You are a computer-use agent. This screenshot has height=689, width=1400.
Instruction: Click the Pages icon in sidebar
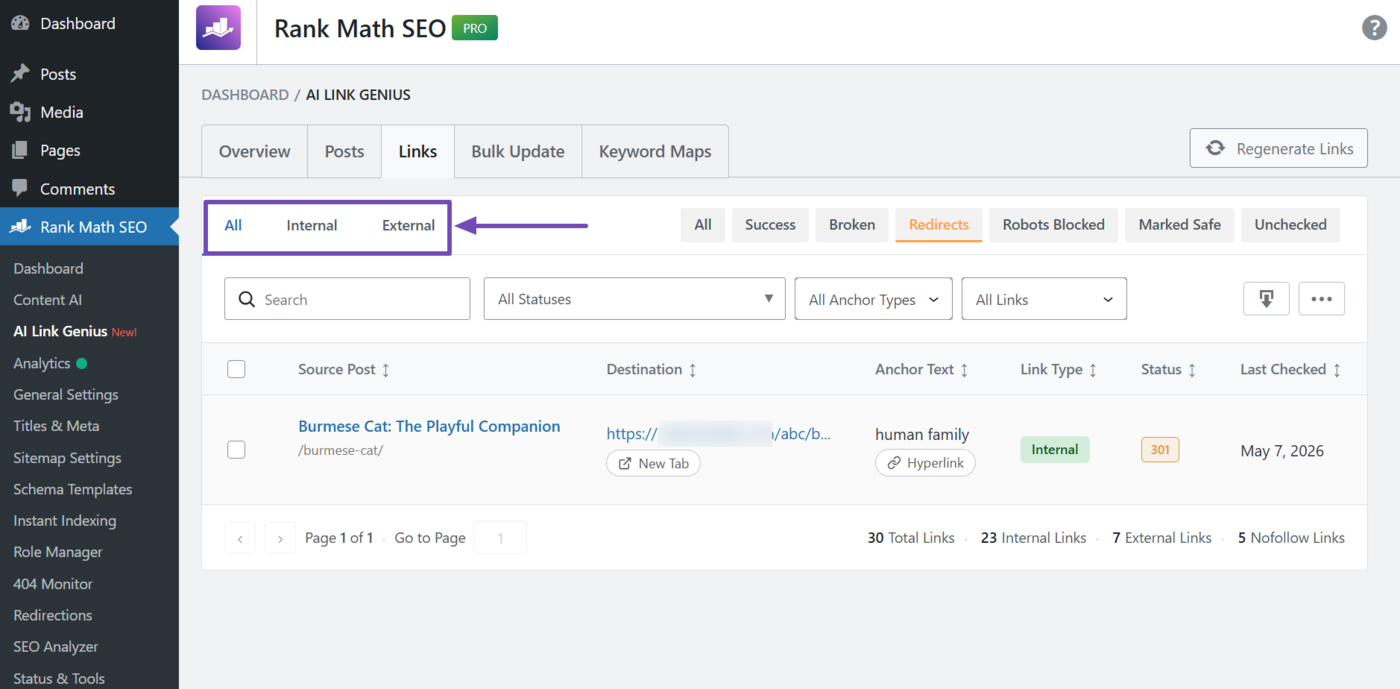pos(20,150)
